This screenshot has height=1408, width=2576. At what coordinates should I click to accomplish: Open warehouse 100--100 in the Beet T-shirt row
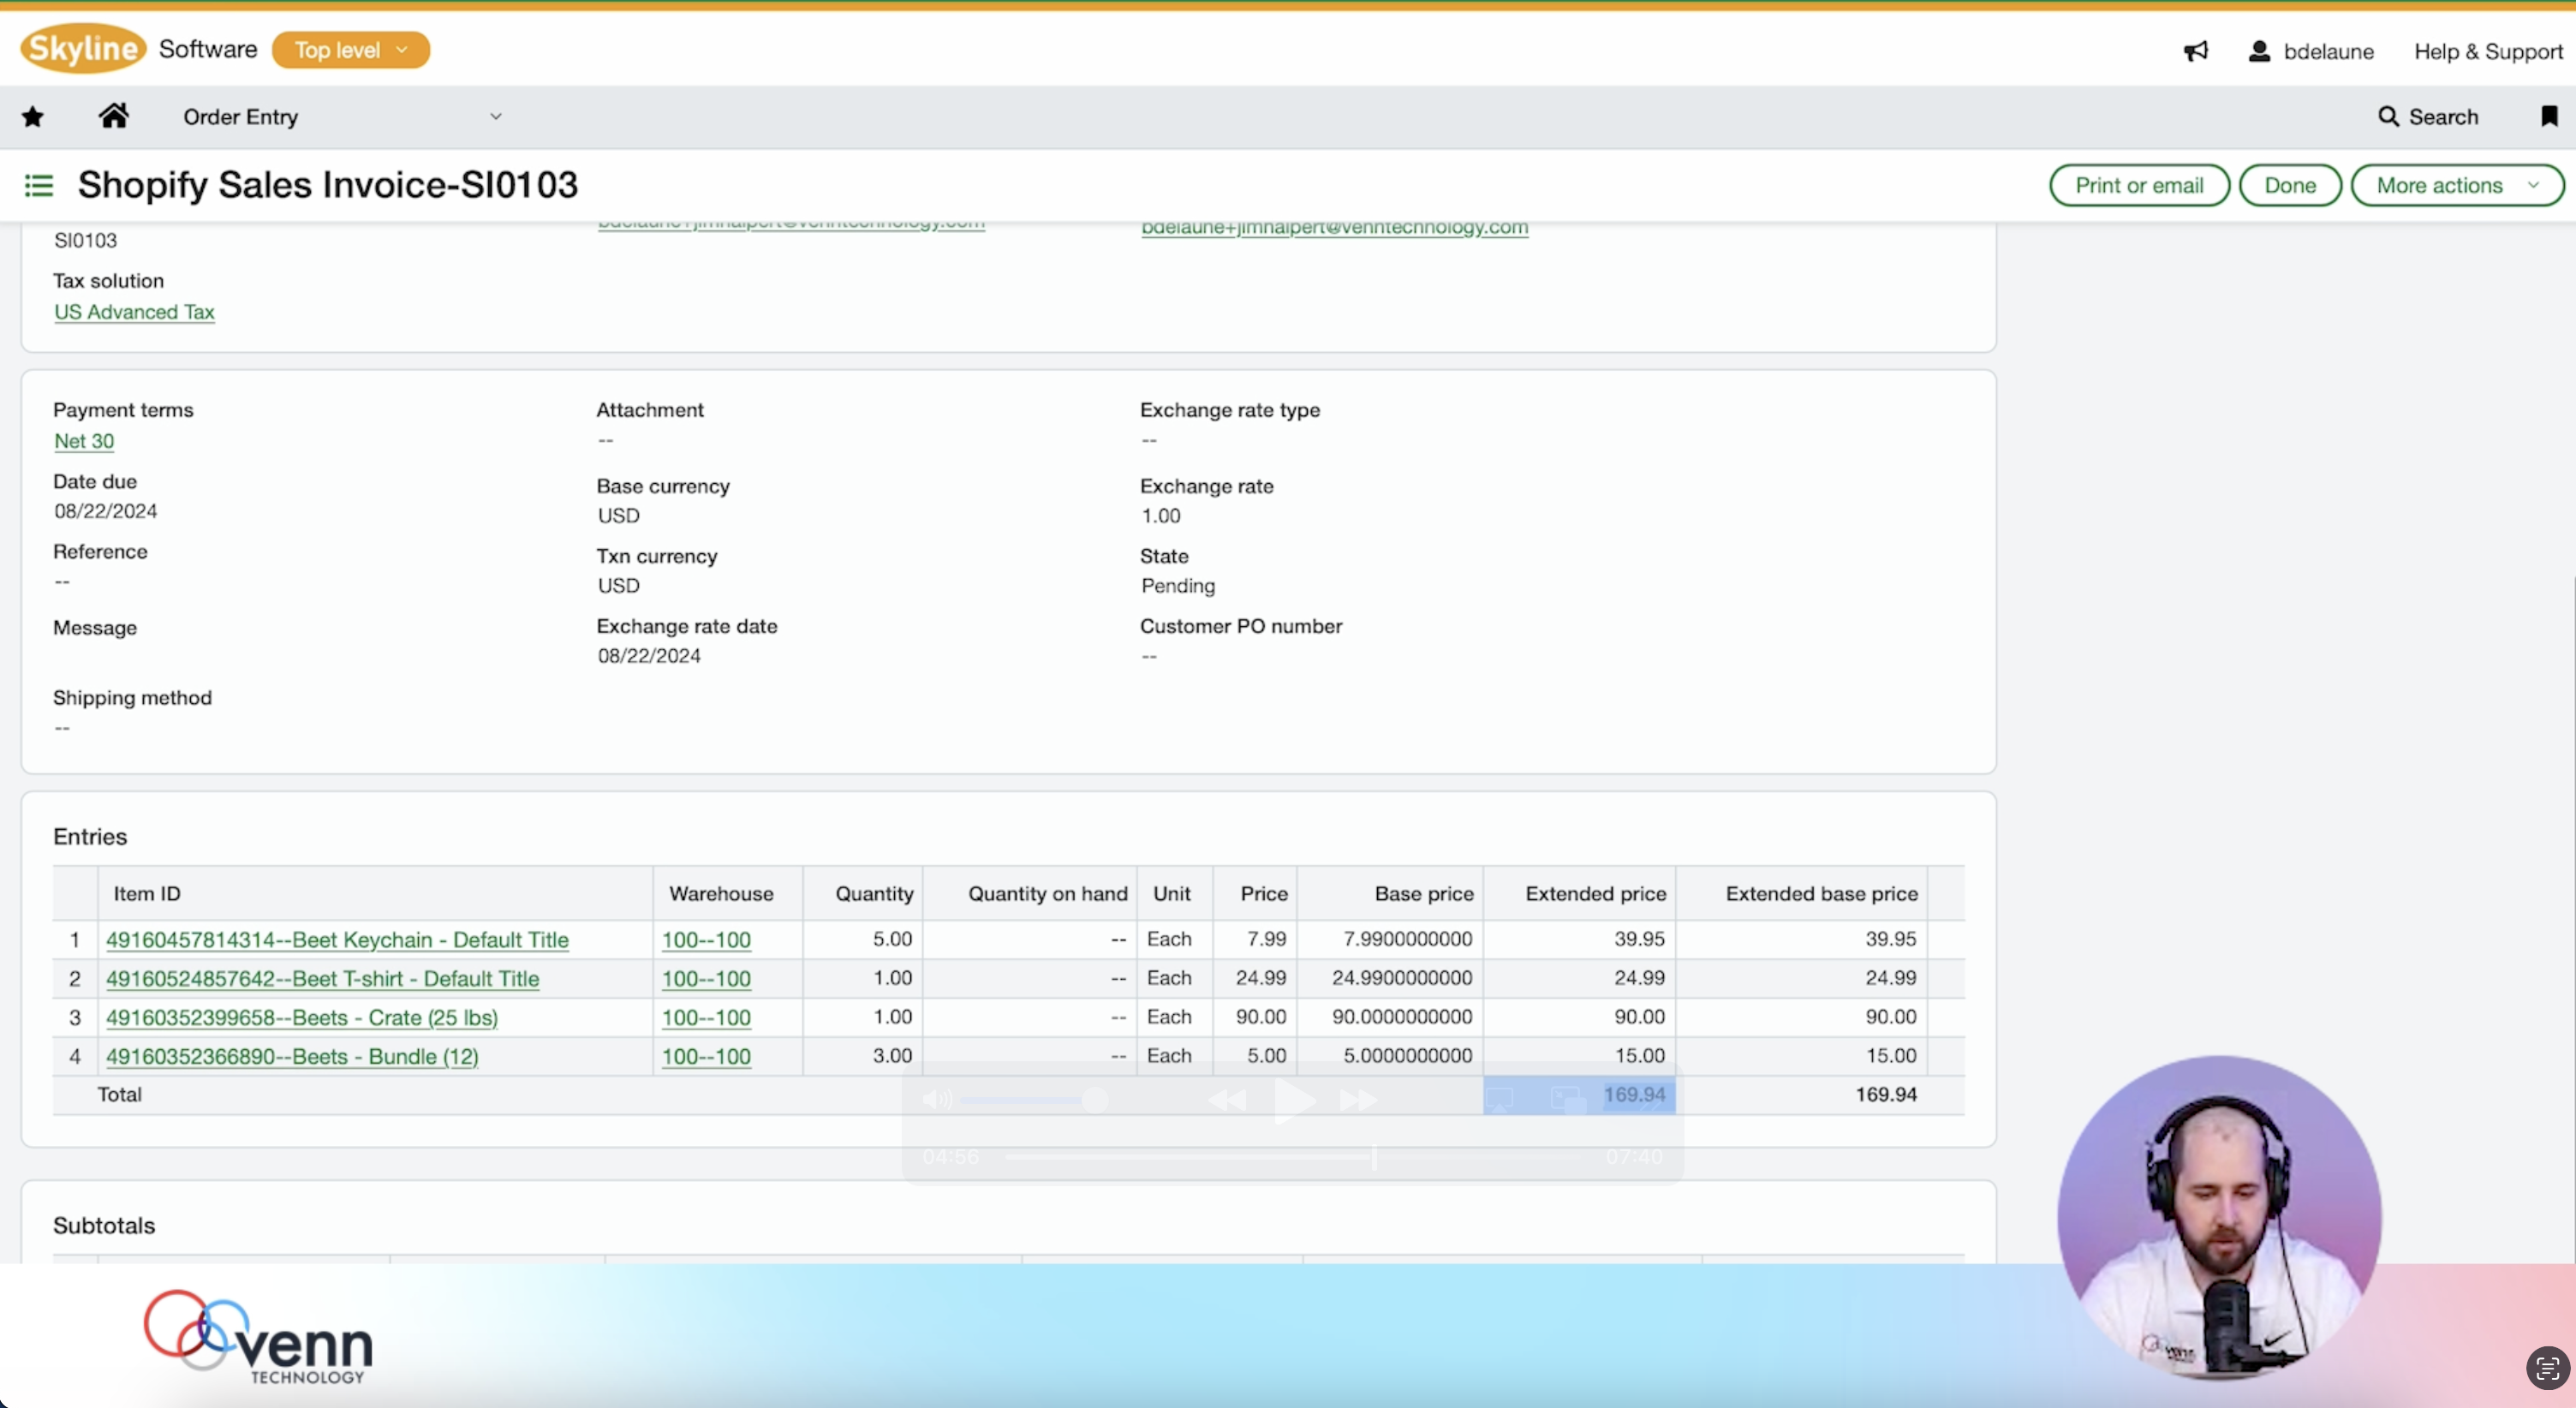tap(706, 979)
